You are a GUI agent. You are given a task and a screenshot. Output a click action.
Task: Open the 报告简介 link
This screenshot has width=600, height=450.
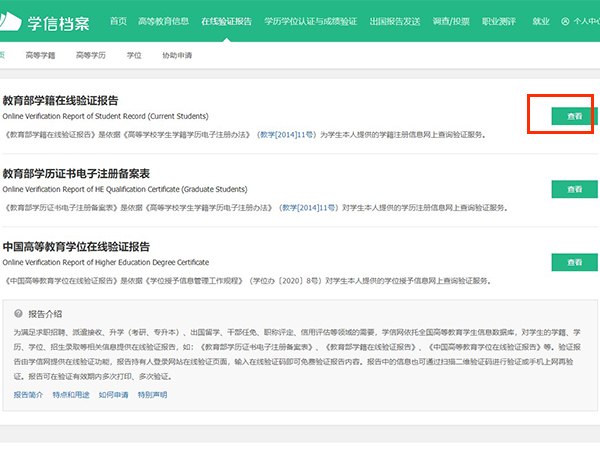[x=28, y=395]
